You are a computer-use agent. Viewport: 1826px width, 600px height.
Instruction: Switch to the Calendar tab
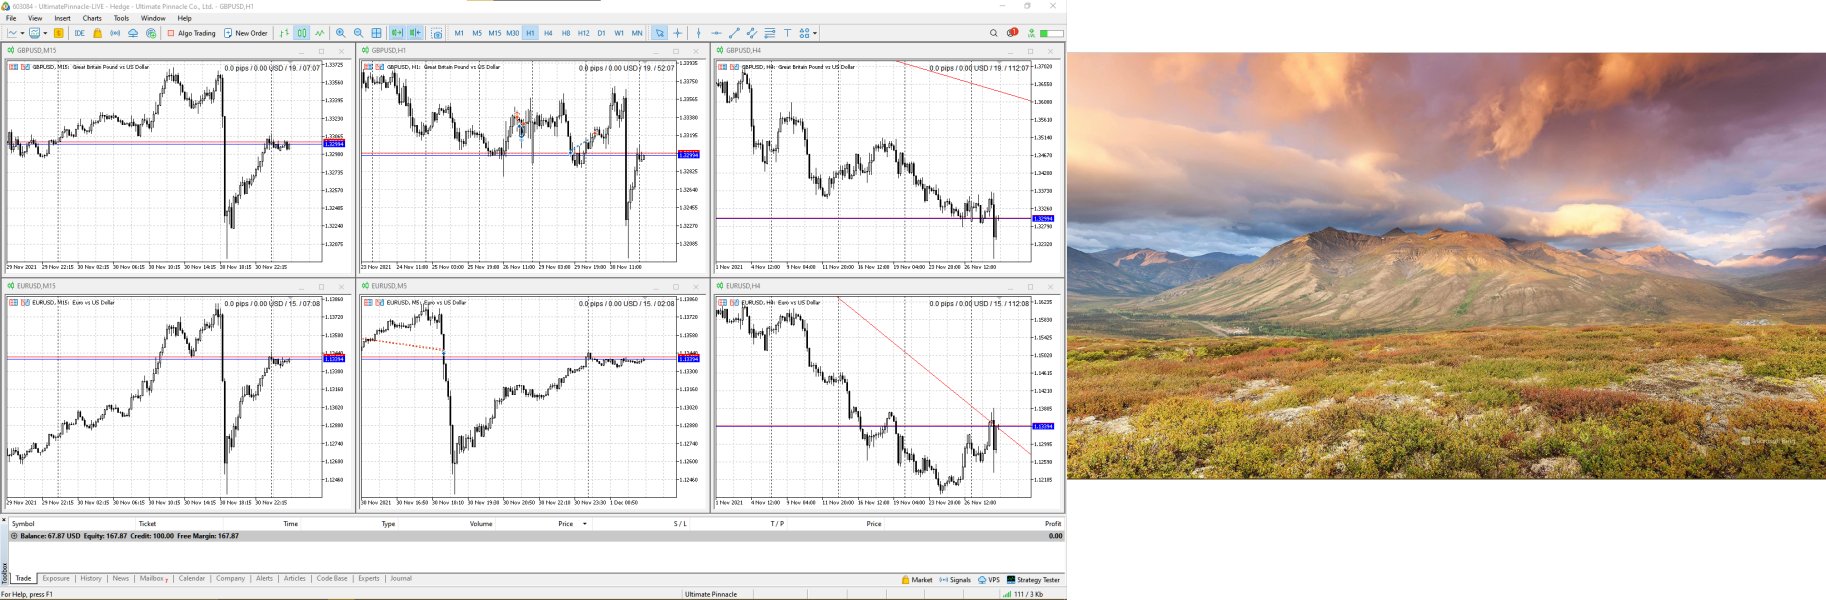(192, 579)
